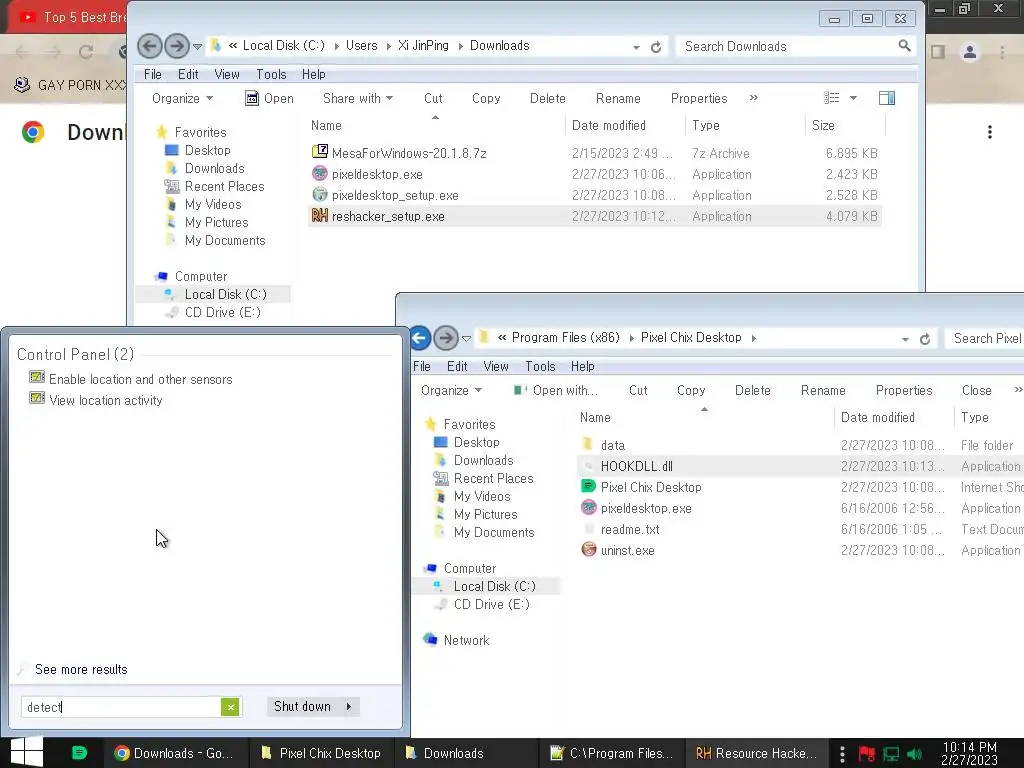Switch to Resource Hacker taskbar item
1024x768 pixels.
click(x=756, y=753)
